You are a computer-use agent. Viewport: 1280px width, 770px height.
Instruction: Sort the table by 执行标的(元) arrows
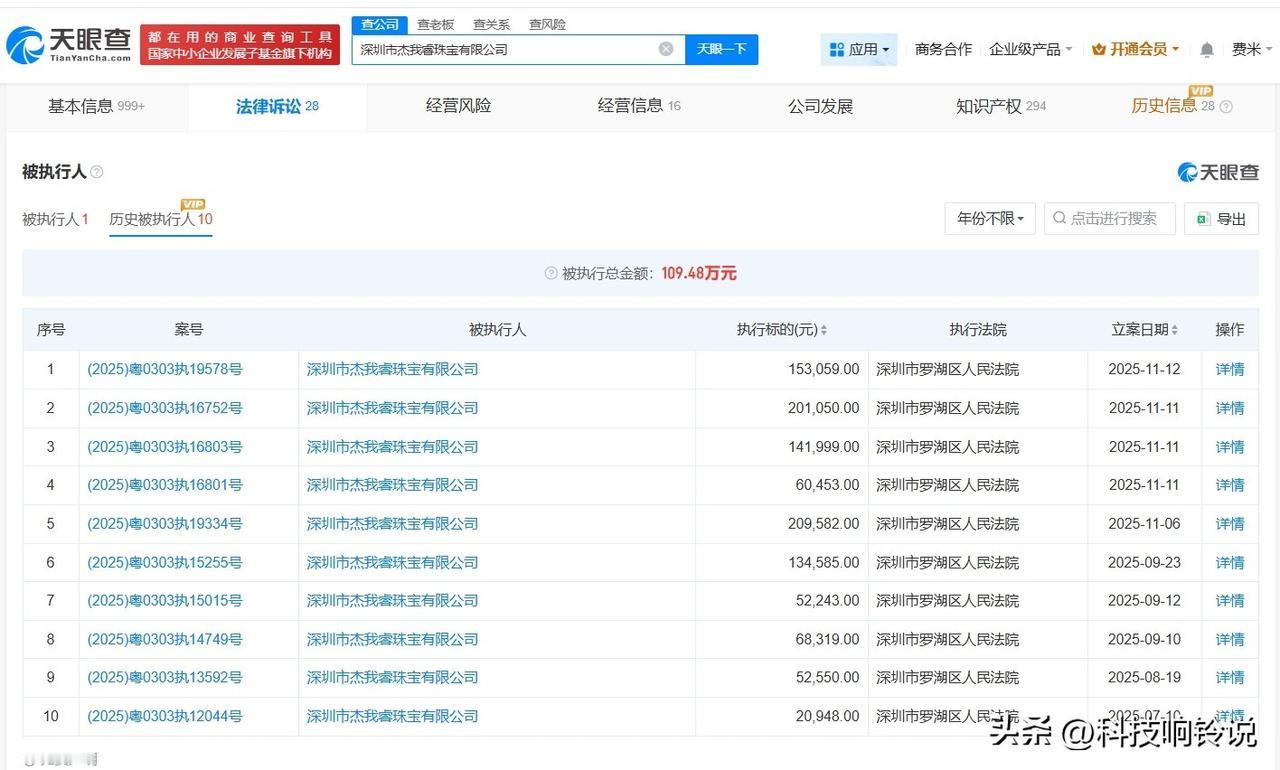(824, 330)
